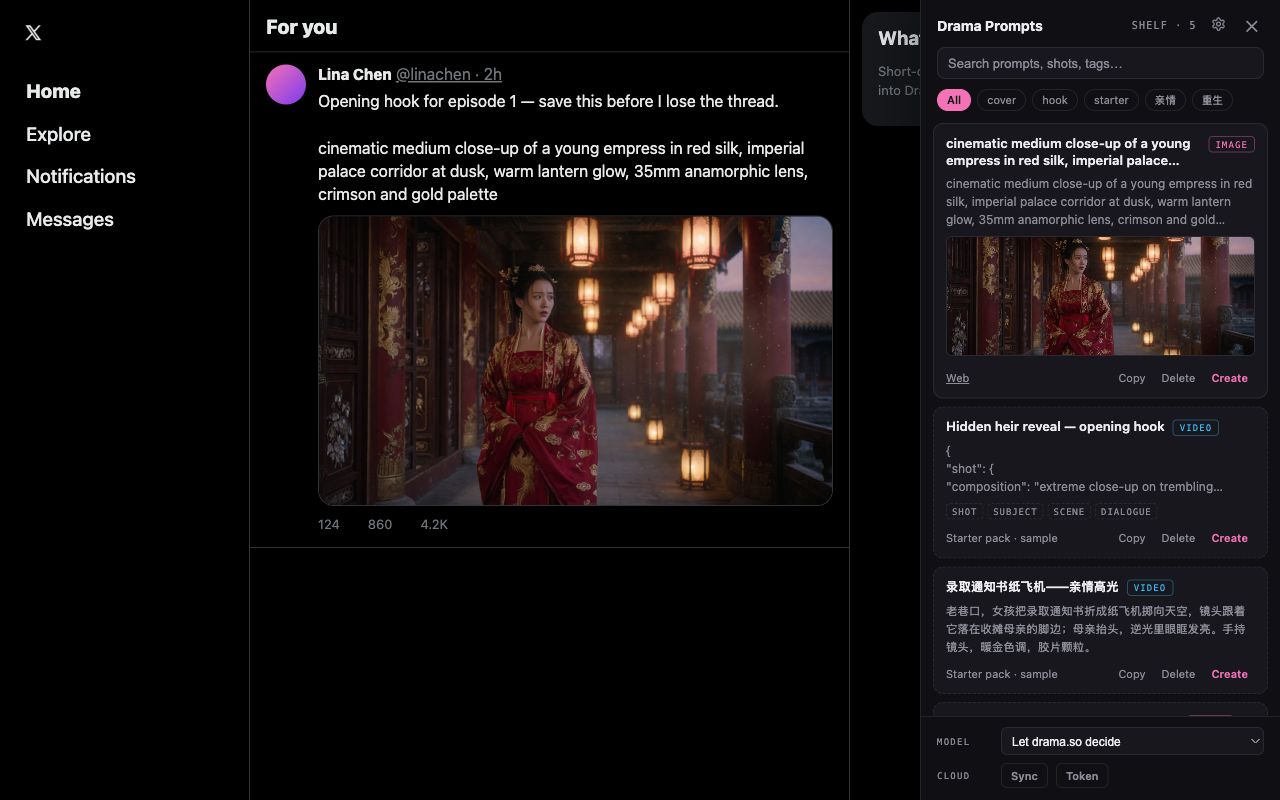This screenshot has width=1280, height=800.
Task: Select the All filter chip
Action: coord(954,100)
